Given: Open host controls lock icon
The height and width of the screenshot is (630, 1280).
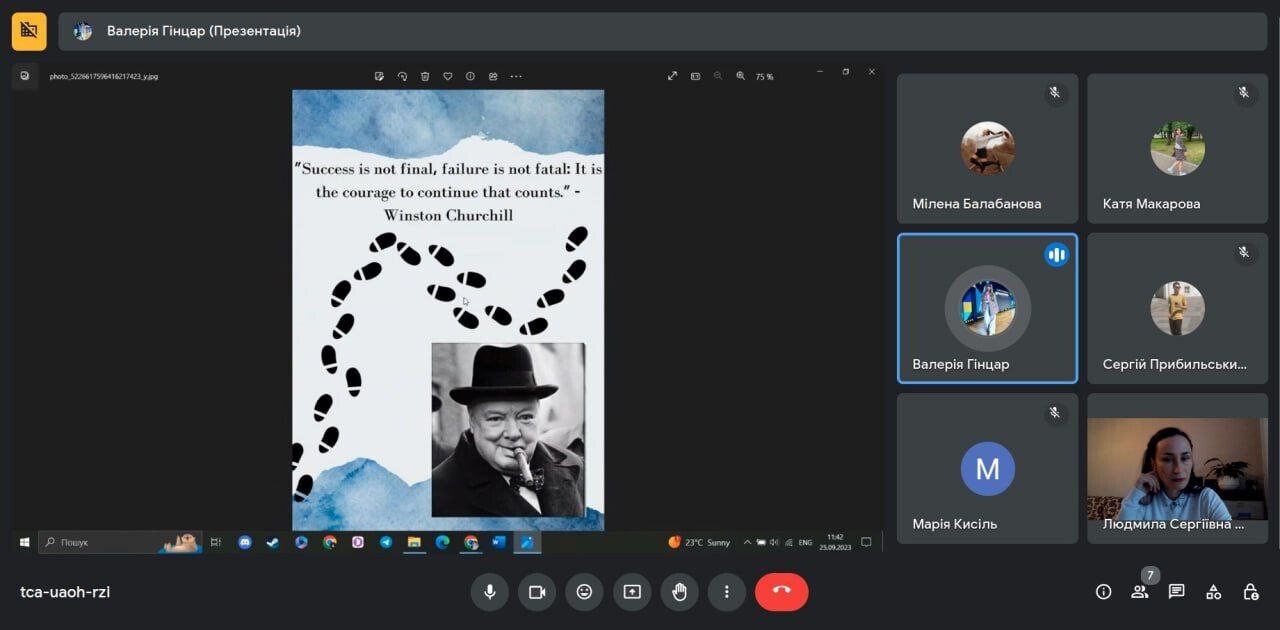Looking at the screenshot, I should coord(1250,592).
